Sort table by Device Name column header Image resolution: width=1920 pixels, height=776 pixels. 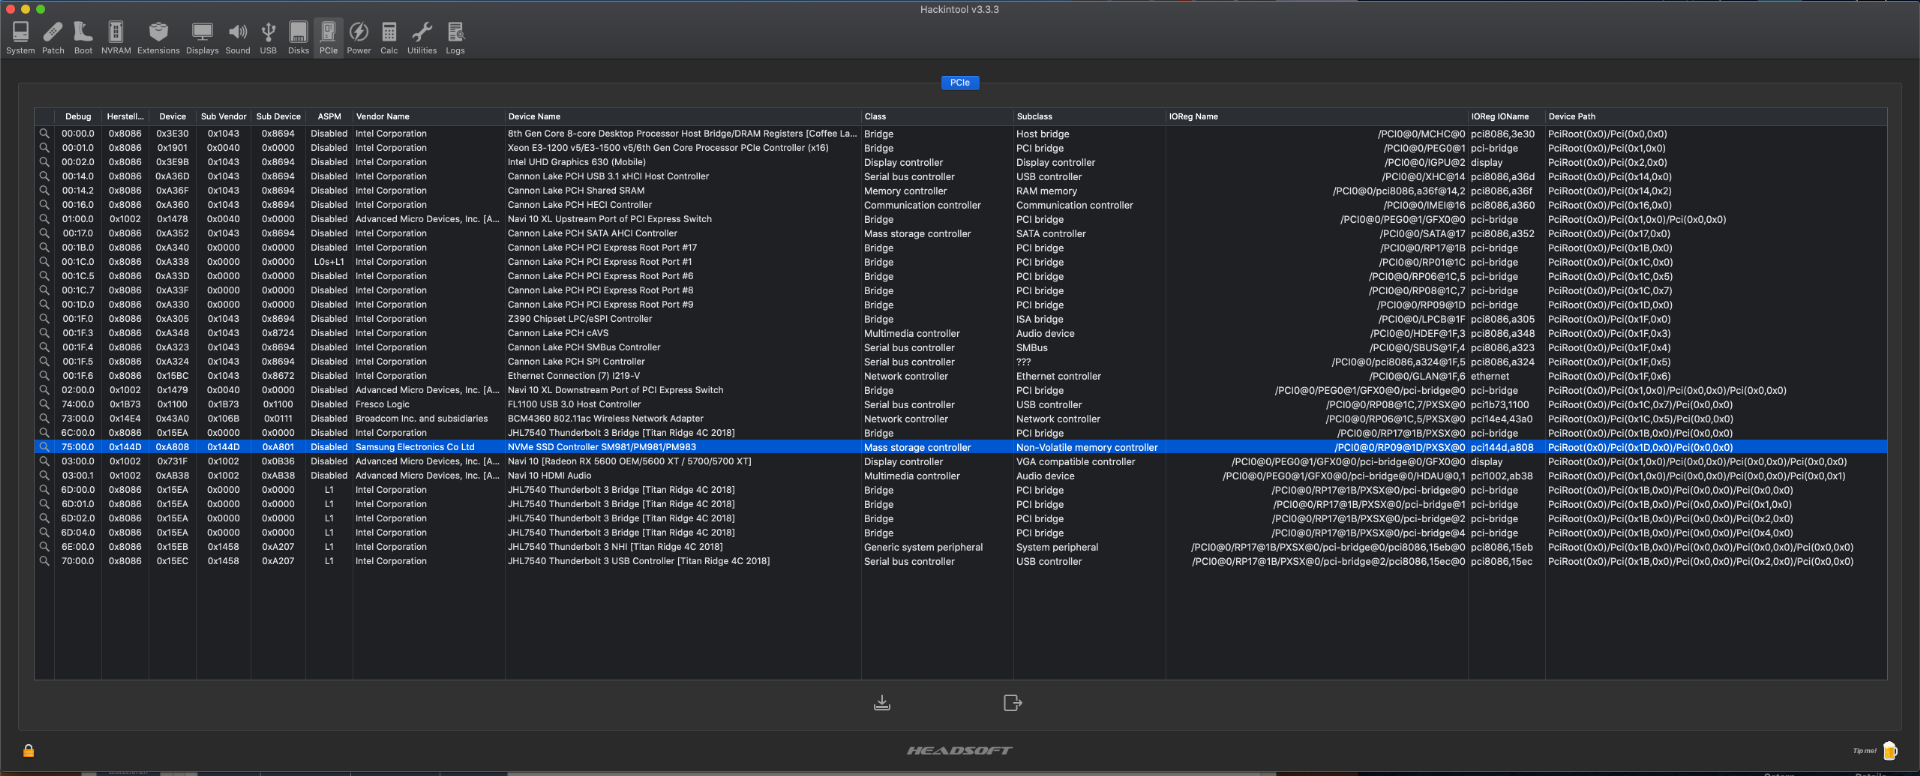coord(534,117)
